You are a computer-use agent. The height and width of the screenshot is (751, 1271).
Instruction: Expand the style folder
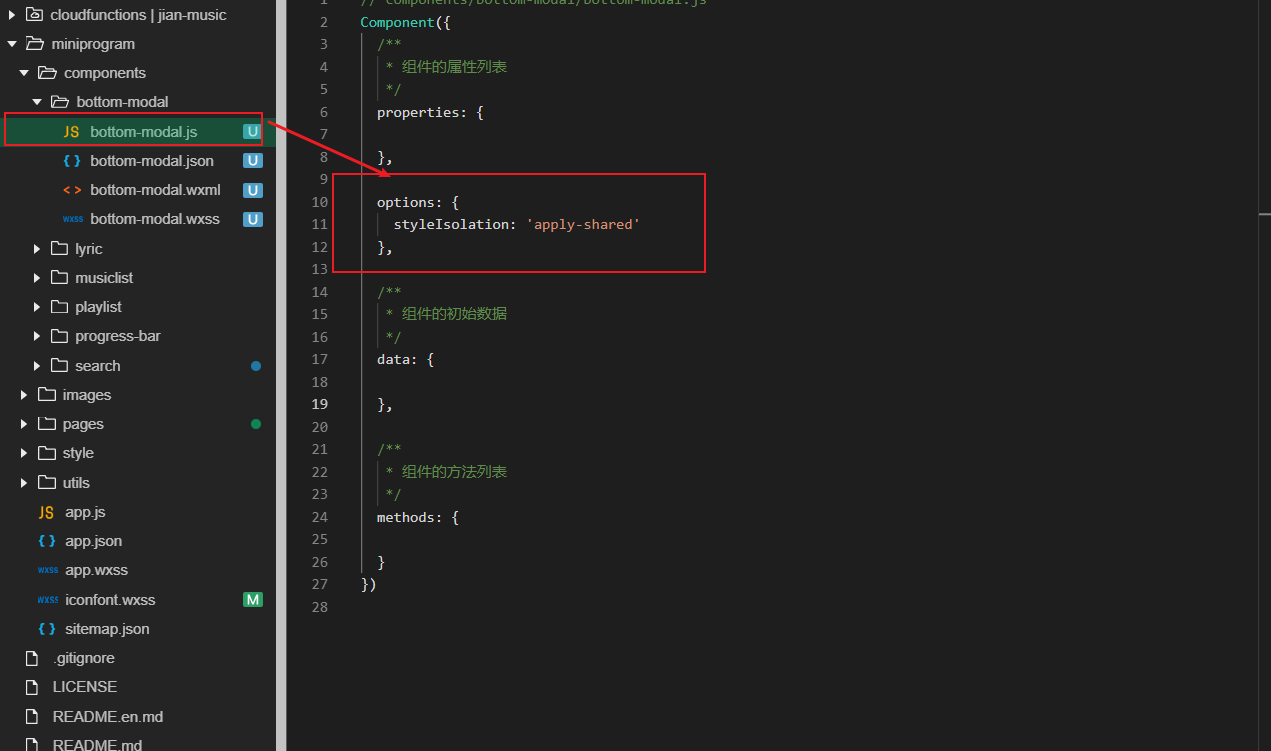tap(24, 453)
